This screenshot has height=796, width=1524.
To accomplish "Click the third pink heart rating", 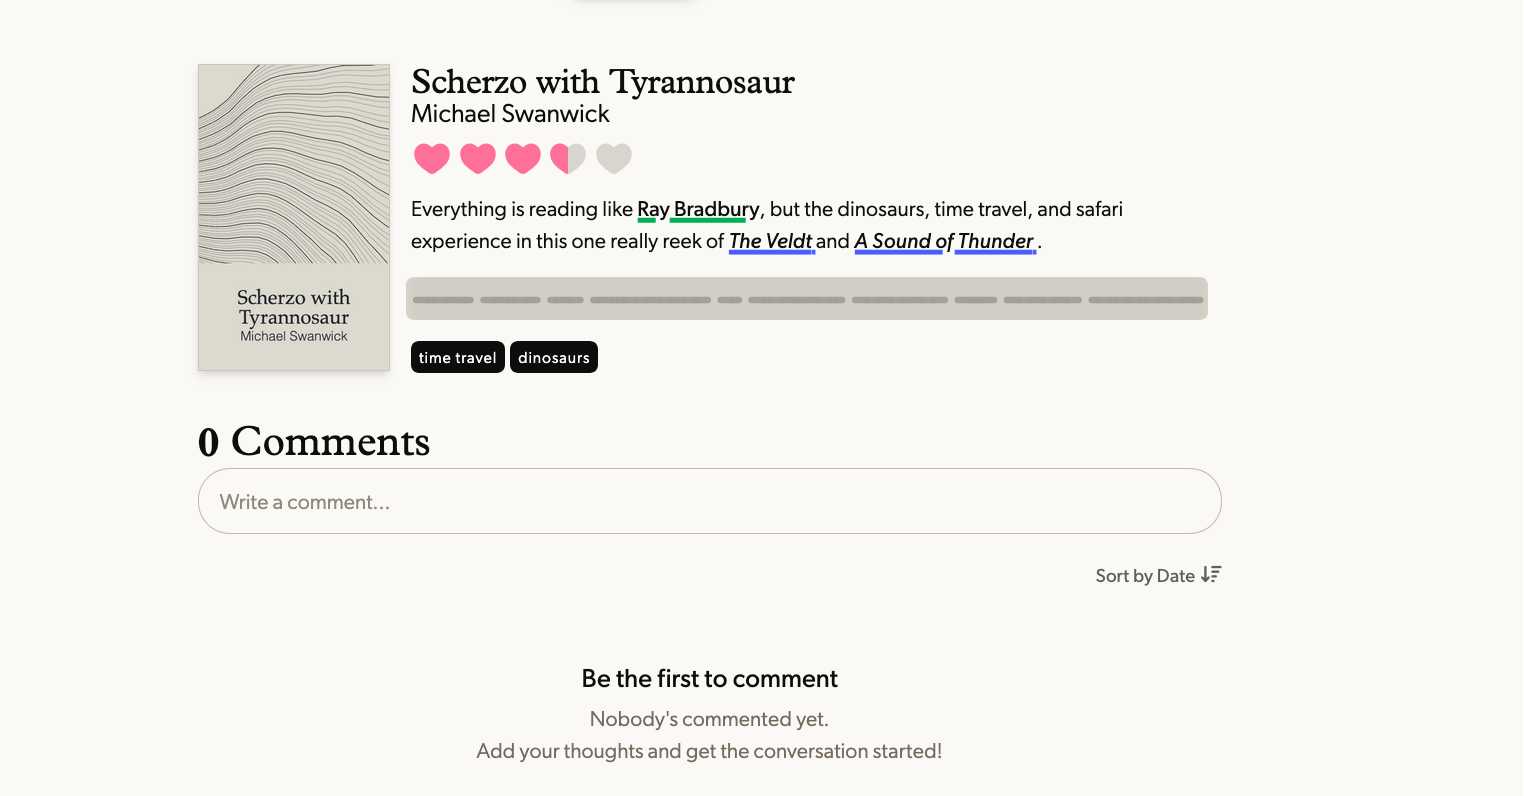I will pyautogui.click(x=523, y=158).
